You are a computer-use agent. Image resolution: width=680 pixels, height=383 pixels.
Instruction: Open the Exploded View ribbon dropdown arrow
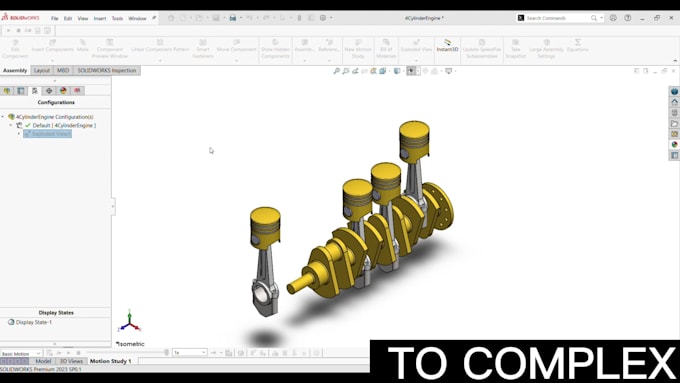coord(416,60)
